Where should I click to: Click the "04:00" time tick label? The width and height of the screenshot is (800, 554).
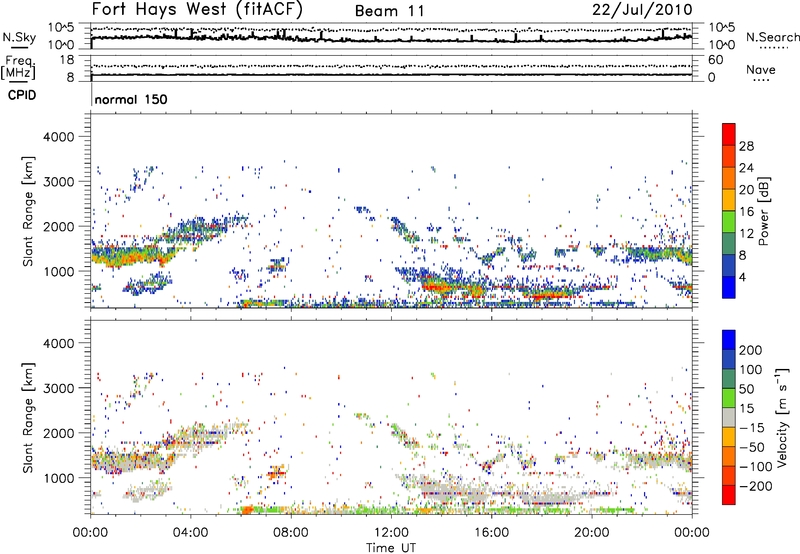coord(191,533)
